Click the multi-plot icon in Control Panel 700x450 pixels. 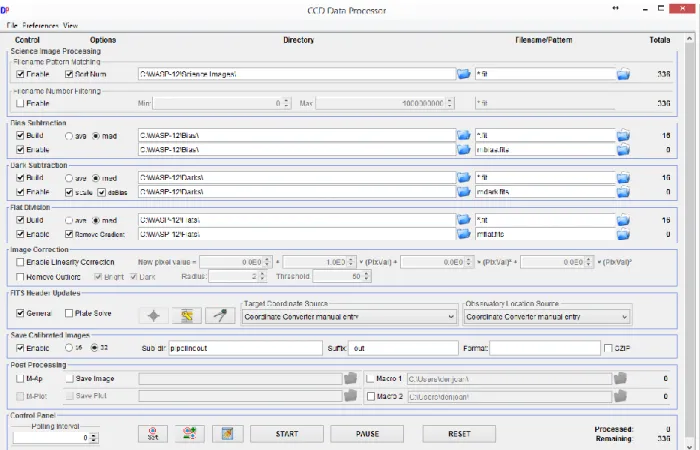(x=228, y=433)
